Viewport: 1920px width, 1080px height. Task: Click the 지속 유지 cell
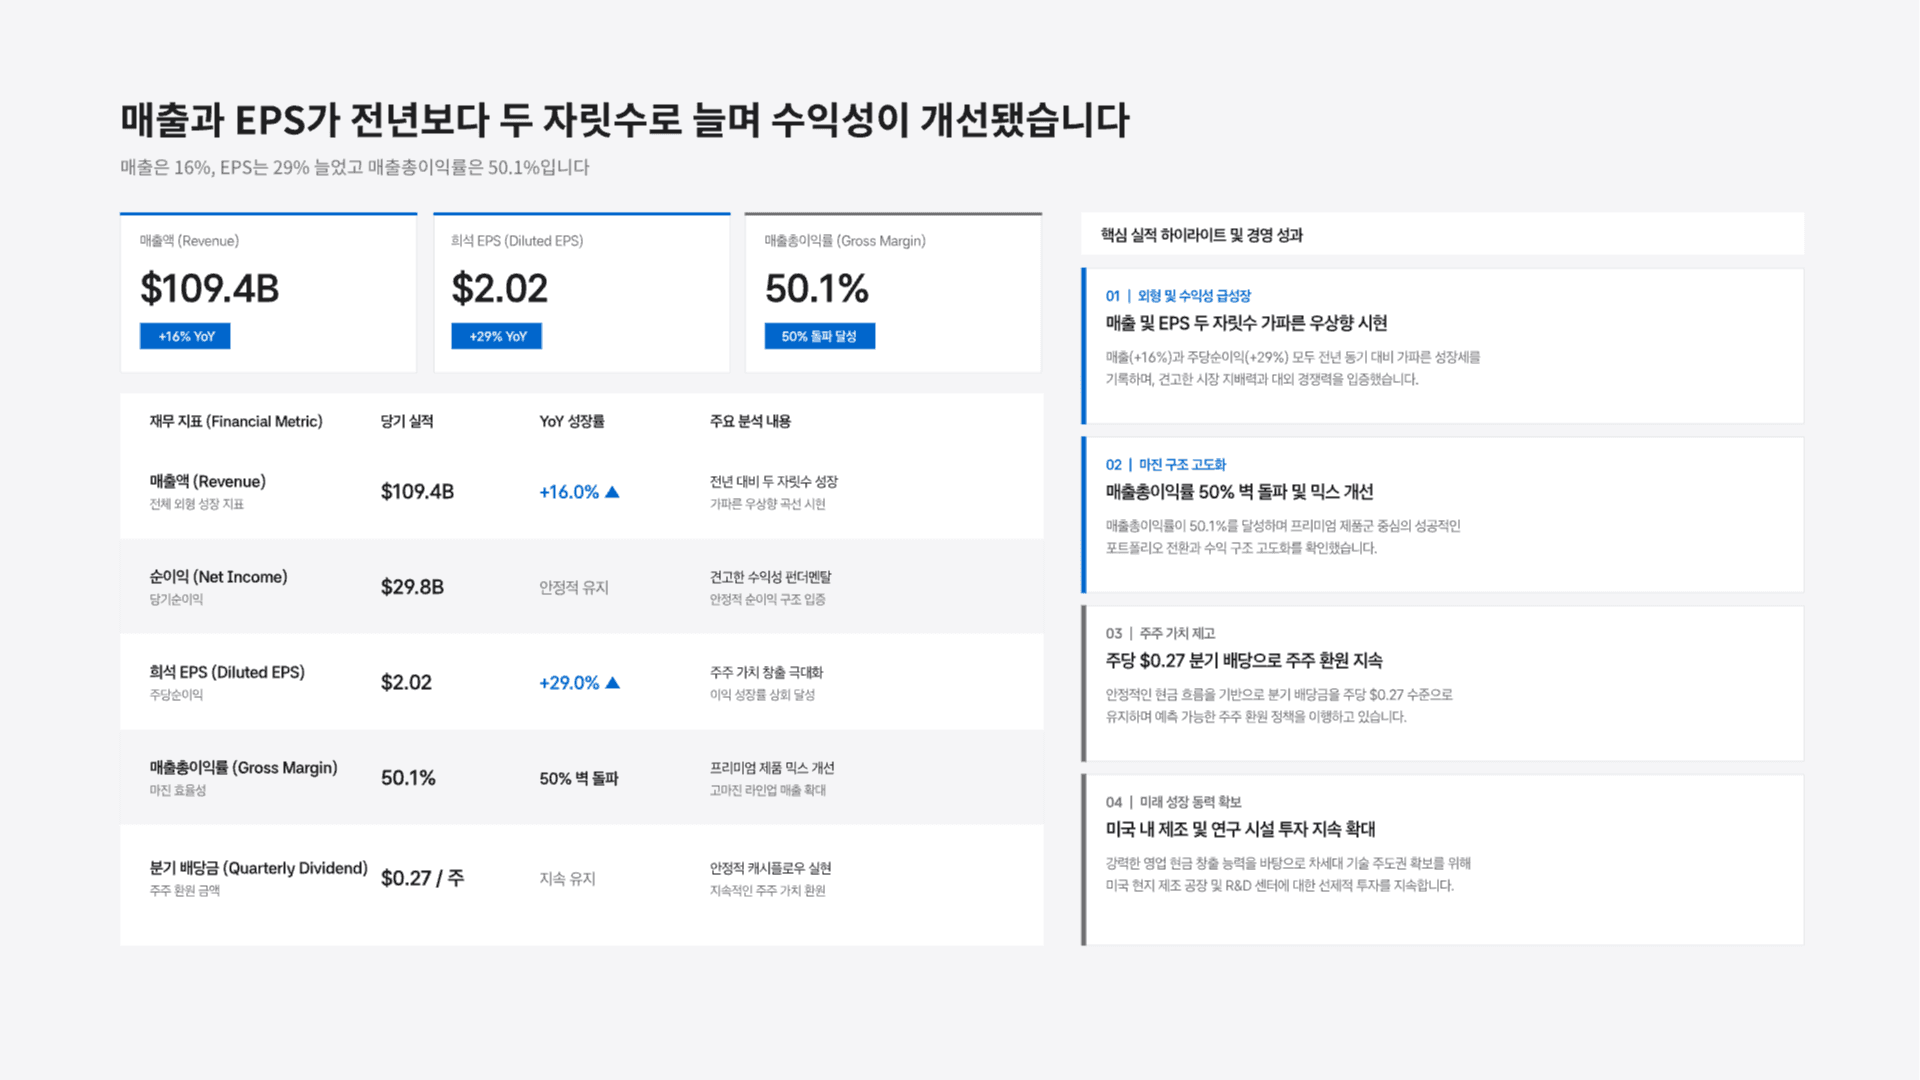point(567,878)
